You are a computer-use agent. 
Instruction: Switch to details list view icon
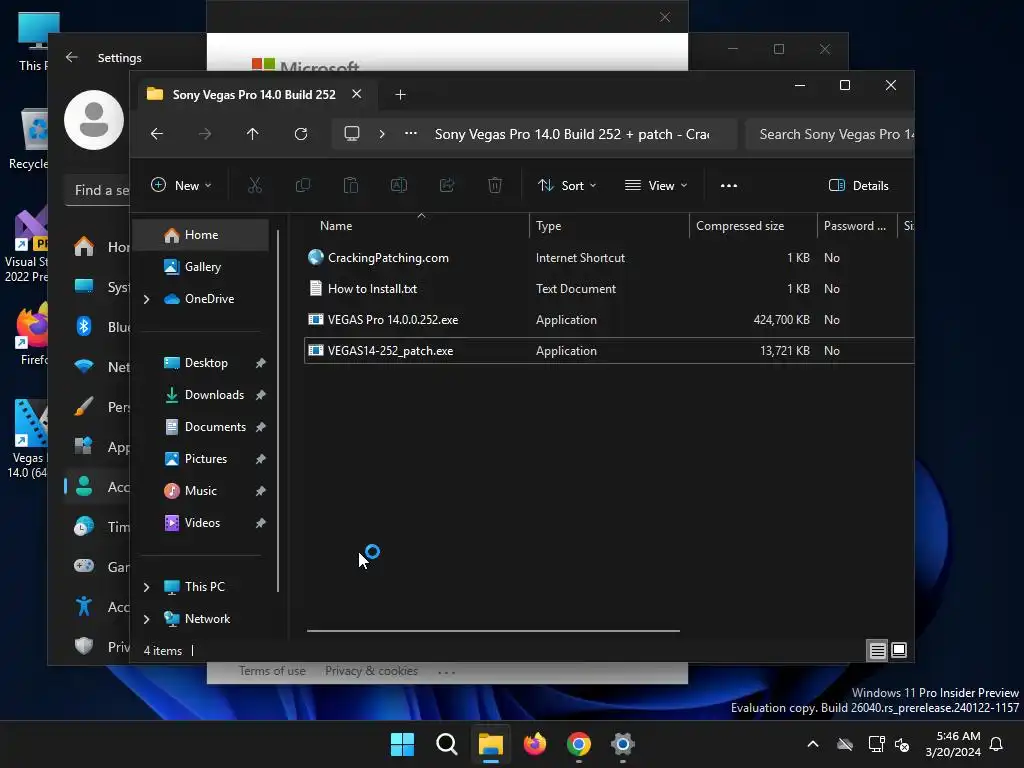pyautogui.click(x=877, y=650)
